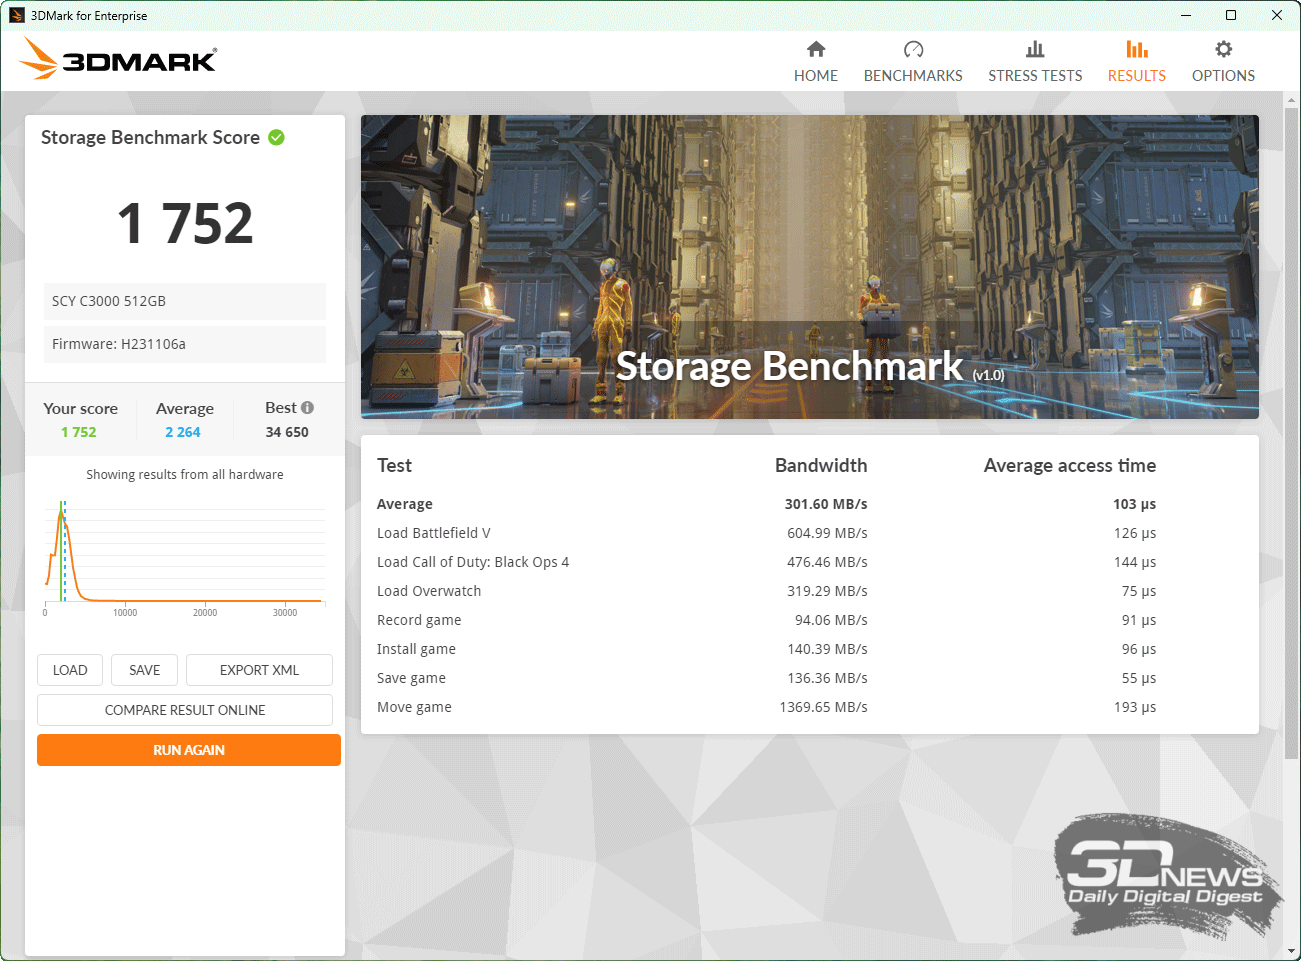Click the green valid score checkmark
Image resolution: width=1301 pixels, height=961 pixels.
click(x=276, y=137)
